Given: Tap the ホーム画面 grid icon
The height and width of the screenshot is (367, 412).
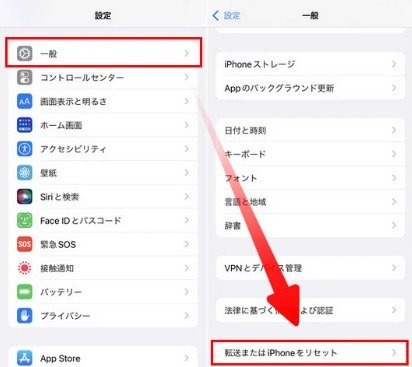Looking at the screenshot, I should [x=25, y=125].
